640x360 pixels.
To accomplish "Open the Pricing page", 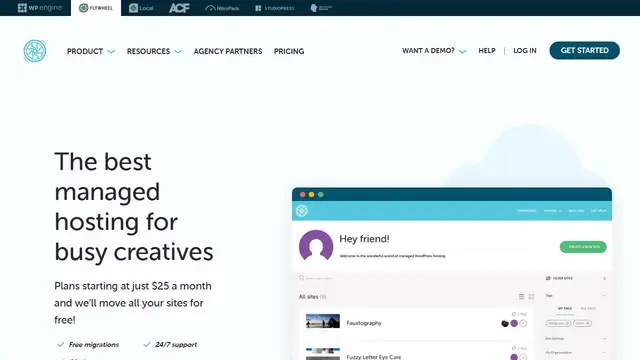I will (x=289, y=51).
